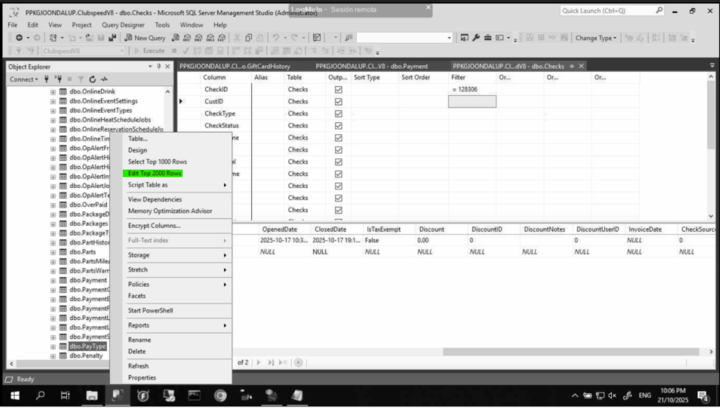The height and width of the screenshot is (408, 720).
Task: Click the wrench Properties icon in toolbar
Action: (477, 37)
